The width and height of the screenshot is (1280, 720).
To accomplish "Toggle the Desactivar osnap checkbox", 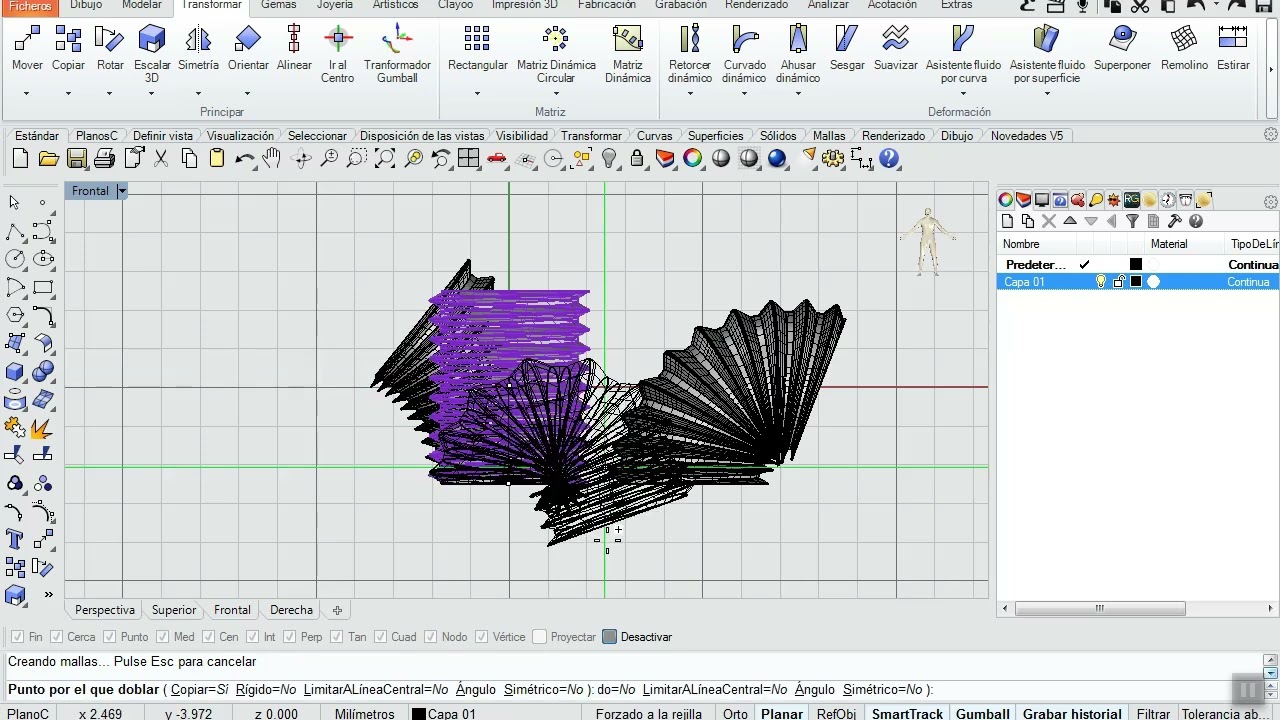I will [610, 637].
